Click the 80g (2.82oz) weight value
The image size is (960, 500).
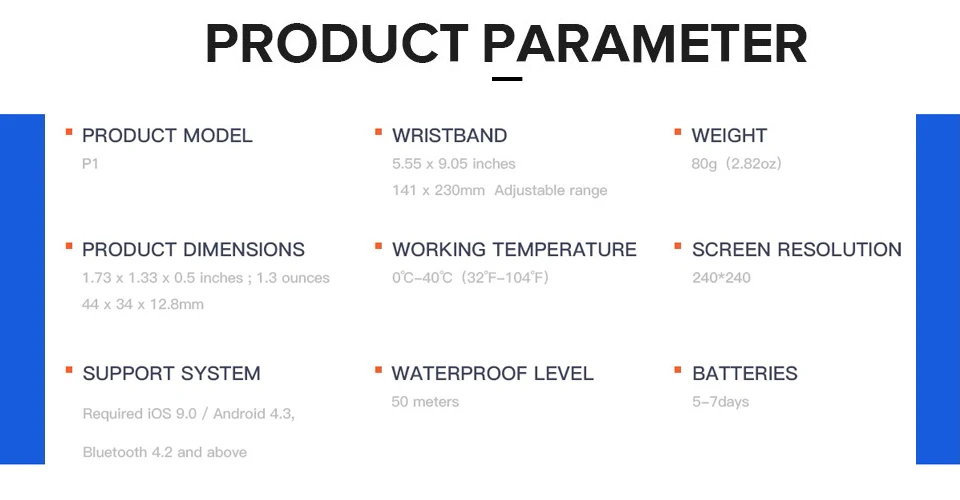[x=737, y=163]
